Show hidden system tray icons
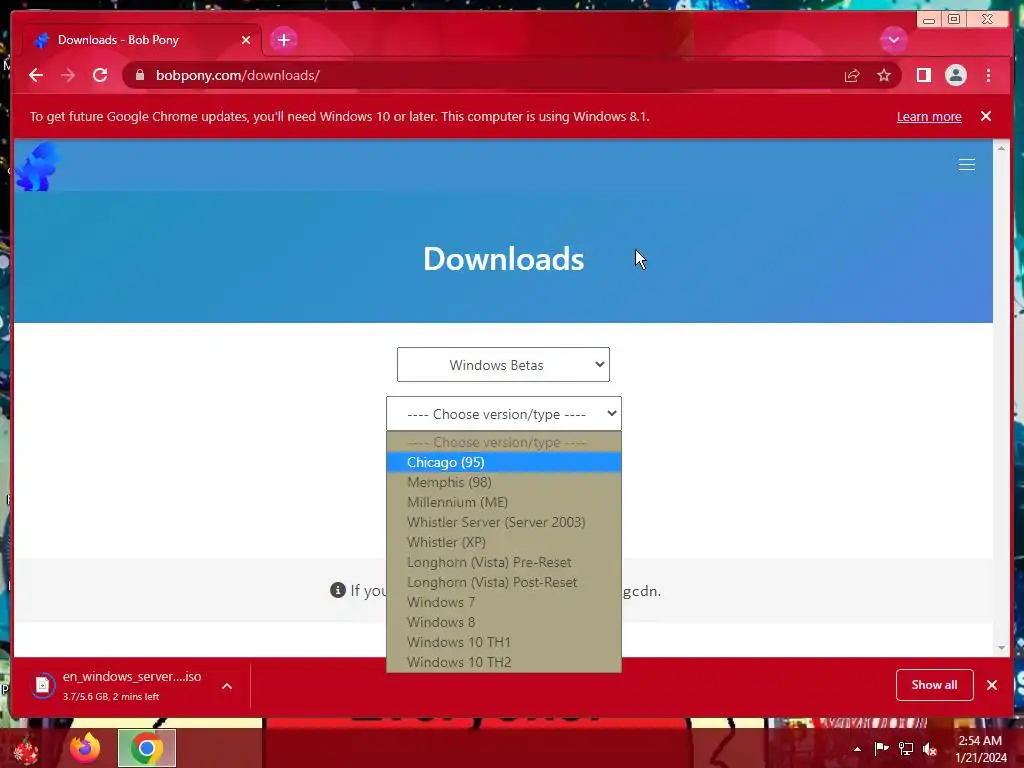The height and width of the screenshot is (768, 1024). point(857,749)
